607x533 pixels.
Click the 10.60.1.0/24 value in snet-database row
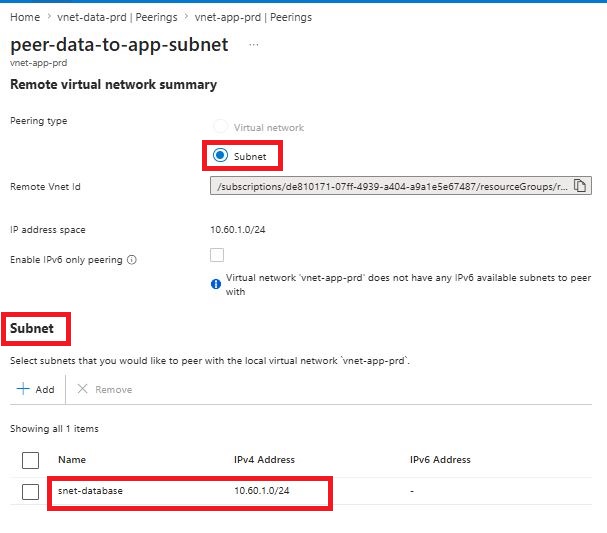click(x=262, y=491)
